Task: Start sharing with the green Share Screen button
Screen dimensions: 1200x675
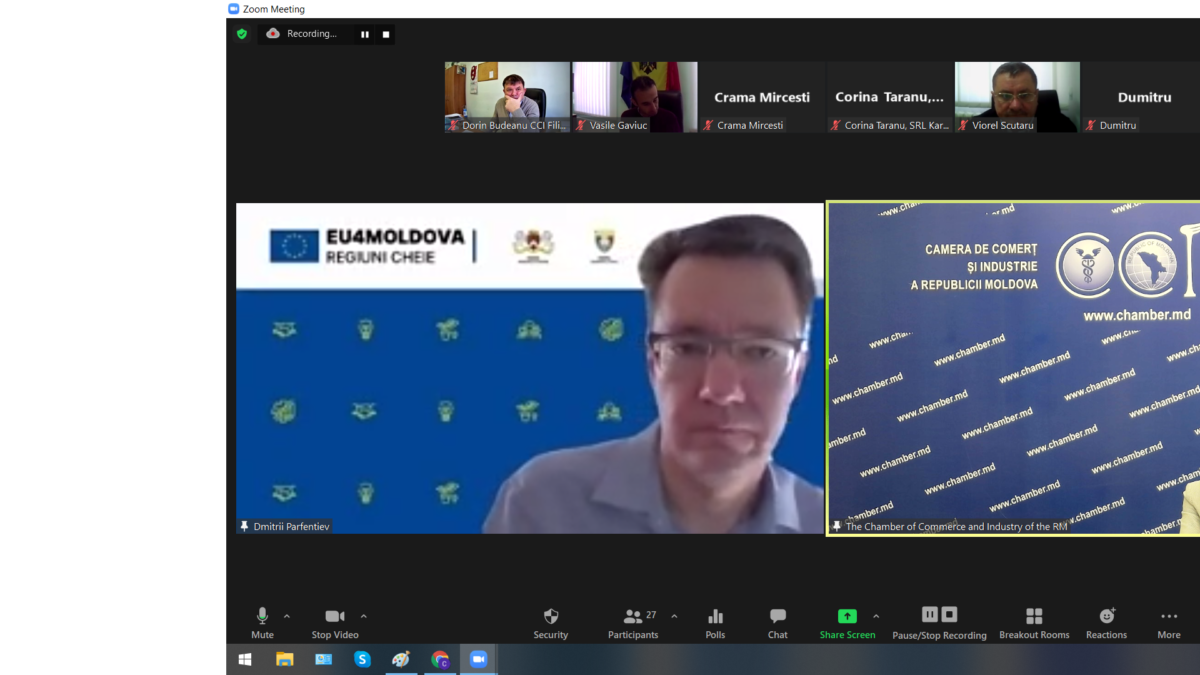Action: [847, 622]
